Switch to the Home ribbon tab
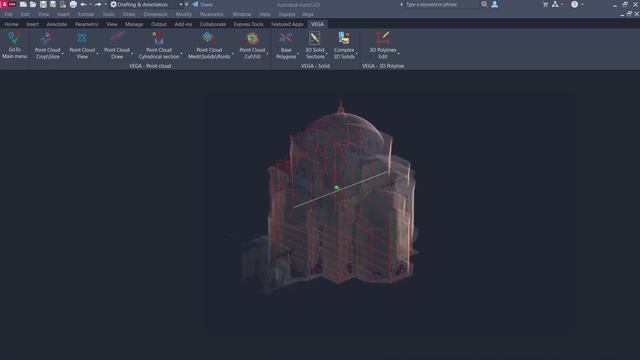The height and width of the screenshot is (360, 640). click(11, 24)
